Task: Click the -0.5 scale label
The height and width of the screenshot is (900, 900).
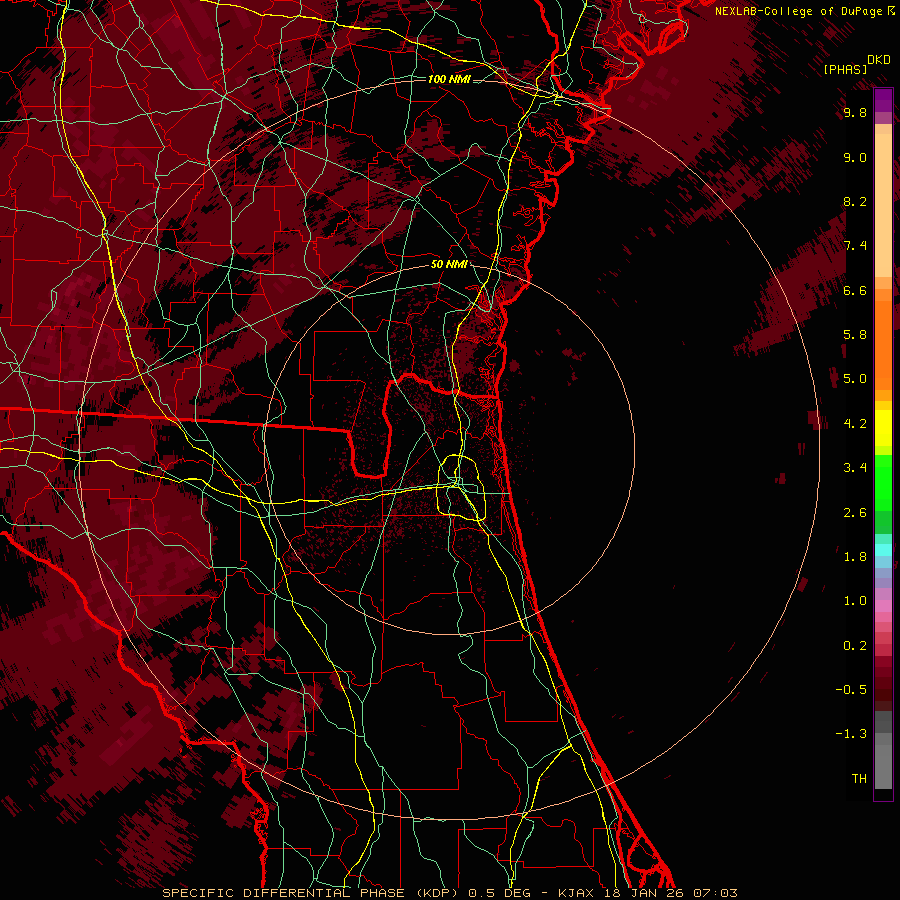Action: tap(851, 690)
